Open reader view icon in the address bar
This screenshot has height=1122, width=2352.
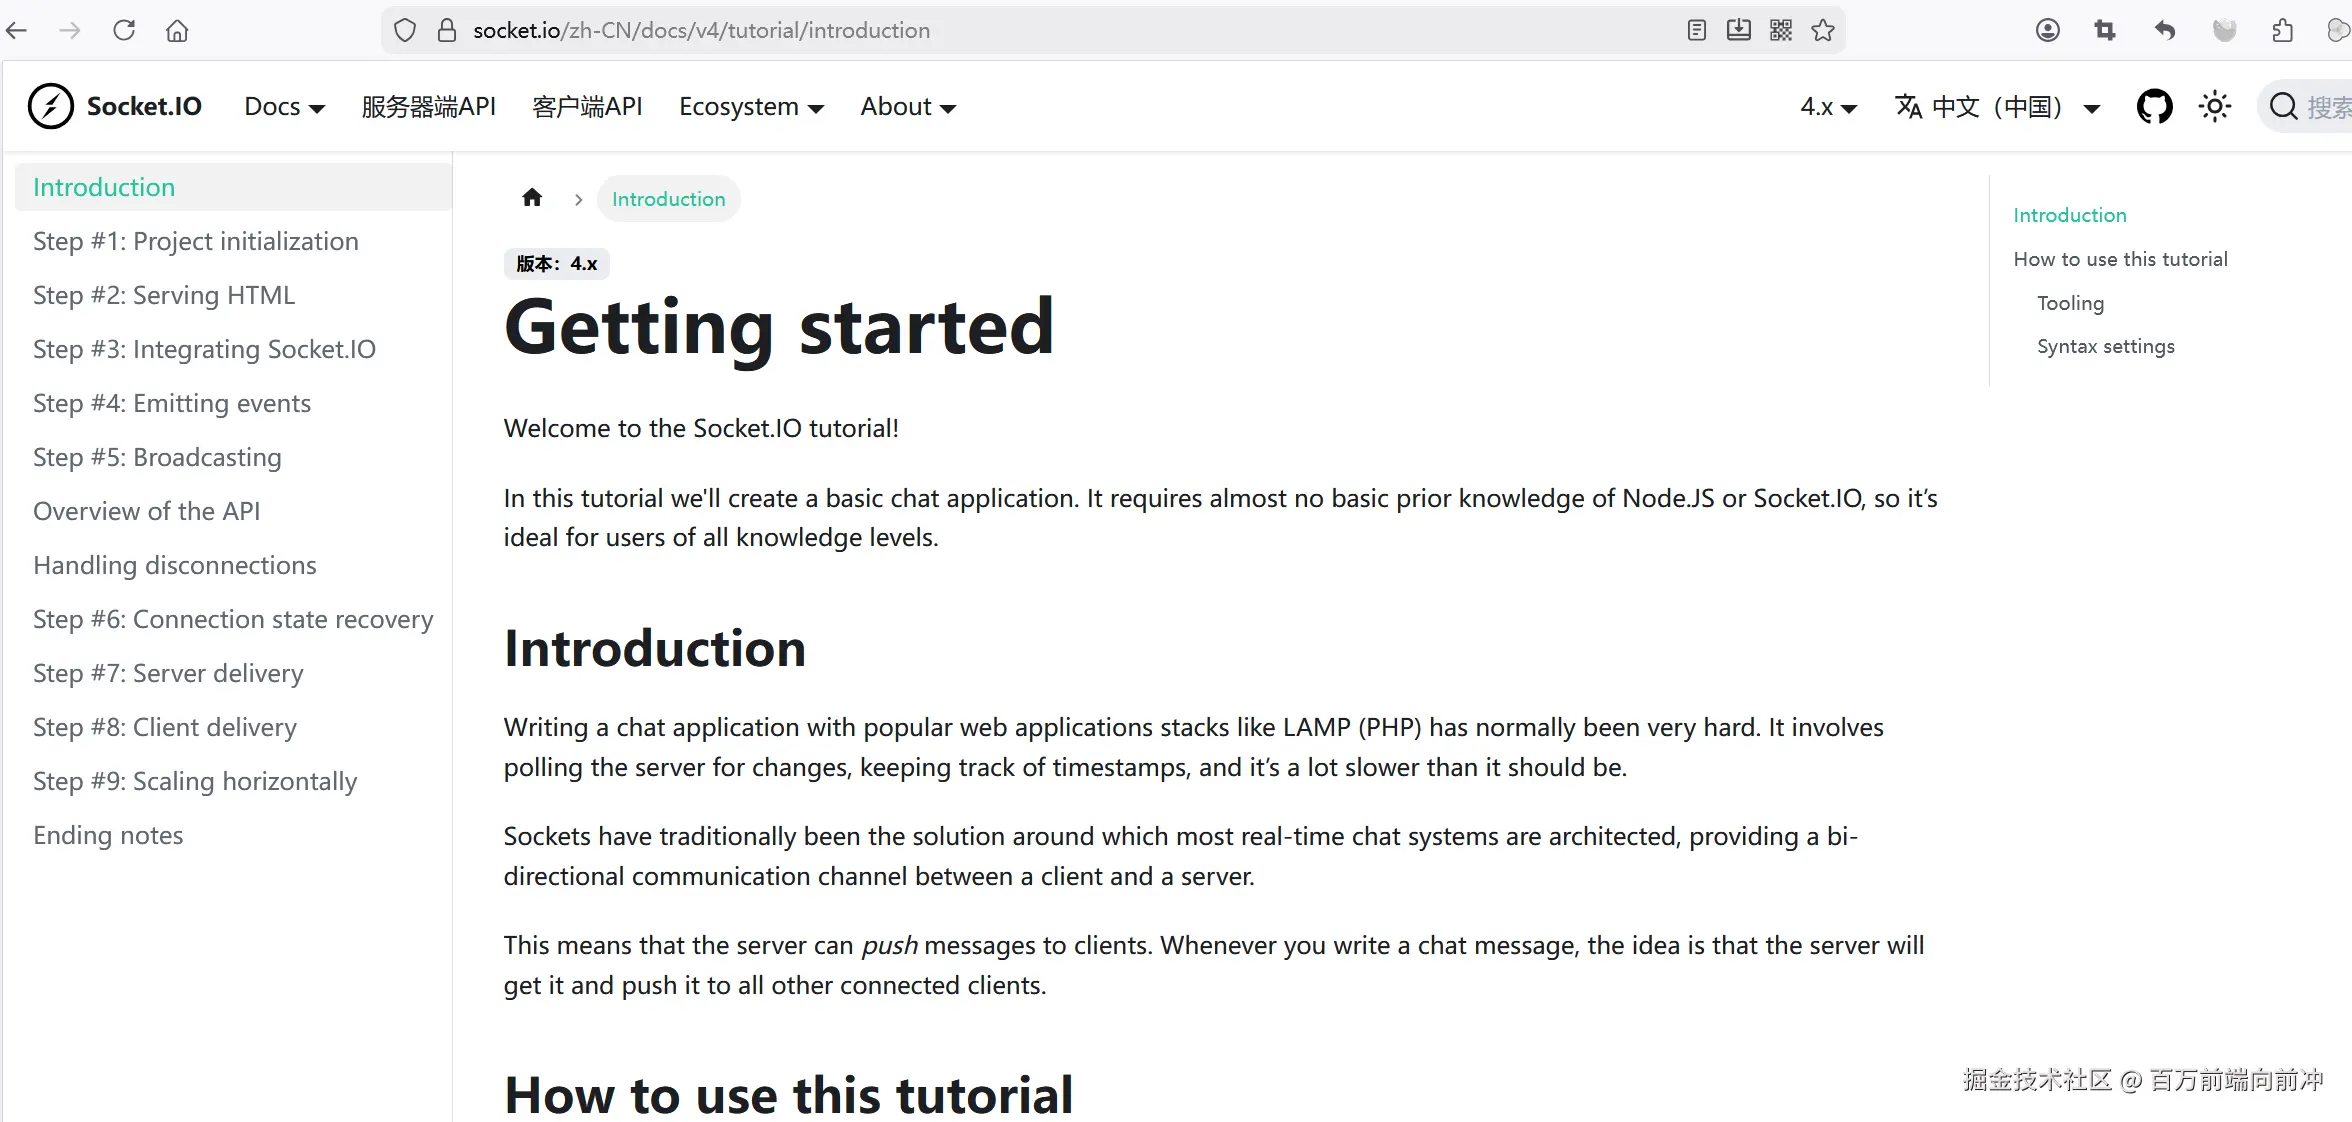[x=1696, y=30]
